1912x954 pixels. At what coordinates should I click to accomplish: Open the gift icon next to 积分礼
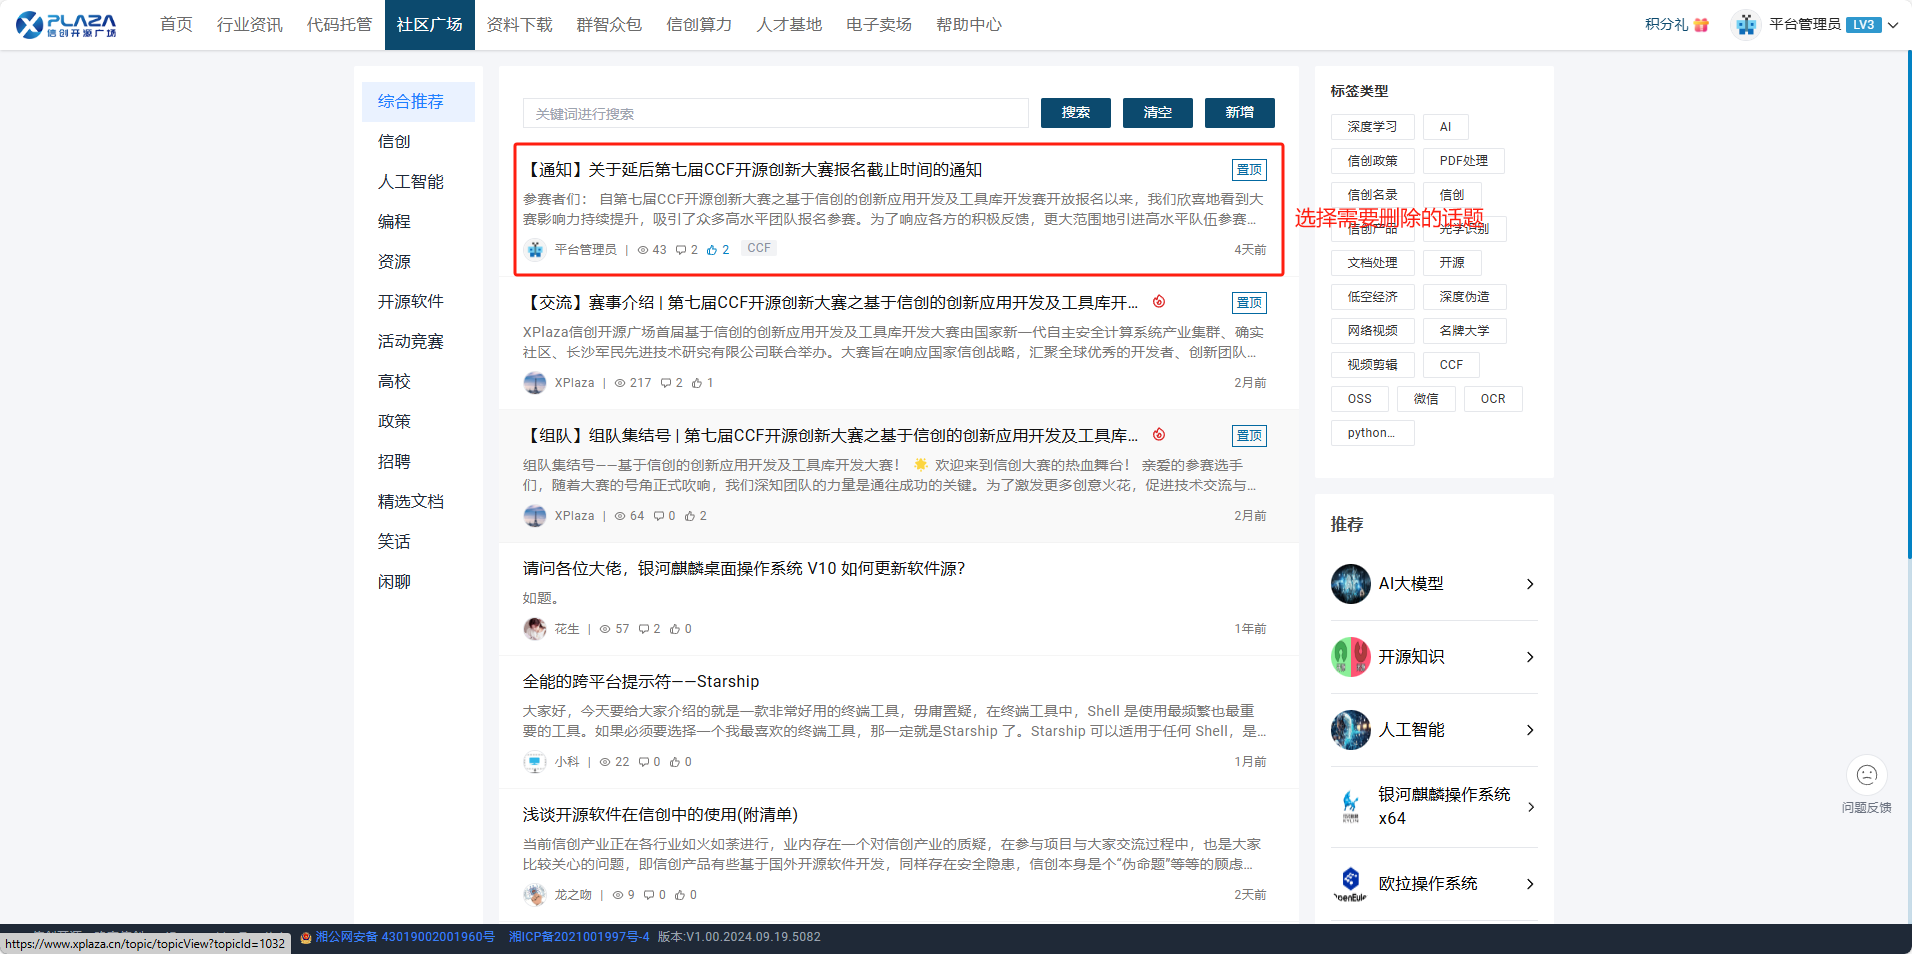point(1701,25)
